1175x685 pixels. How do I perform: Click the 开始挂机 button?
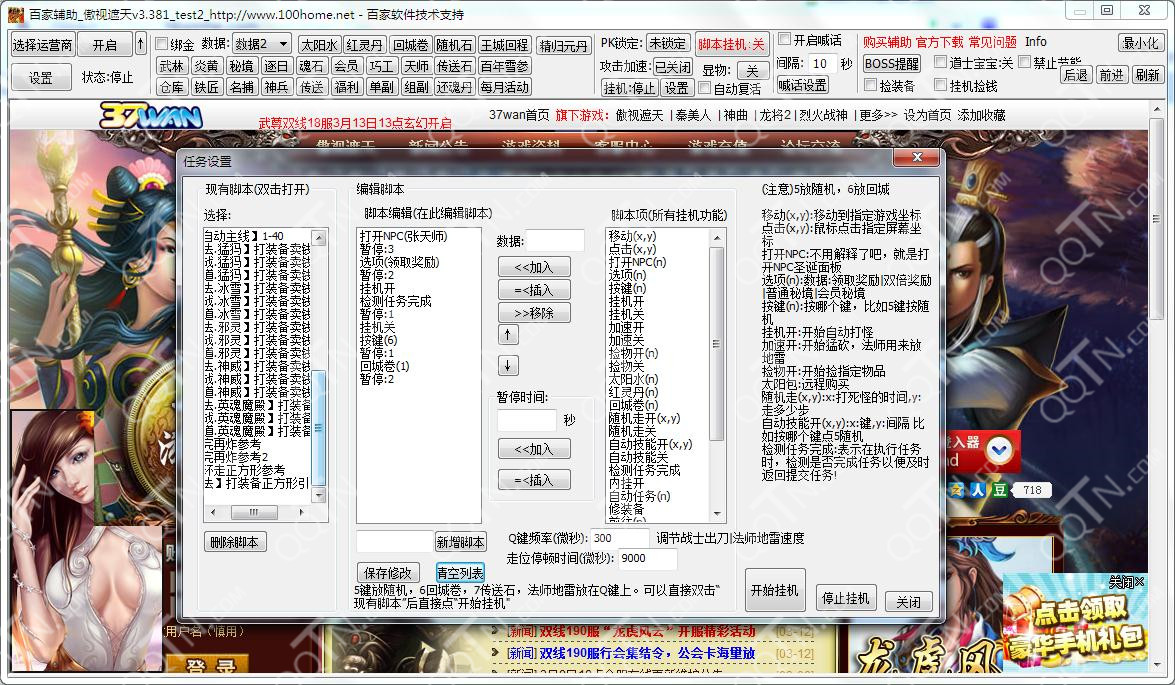(775, 591)
